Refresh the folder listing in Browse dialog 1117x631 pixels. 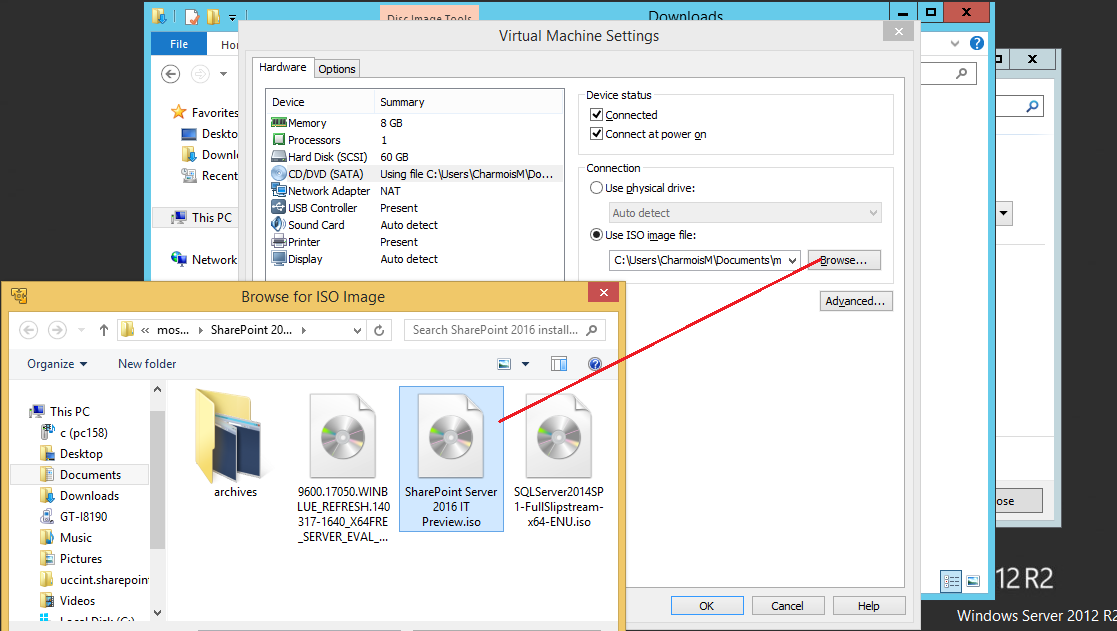[379, 330]
